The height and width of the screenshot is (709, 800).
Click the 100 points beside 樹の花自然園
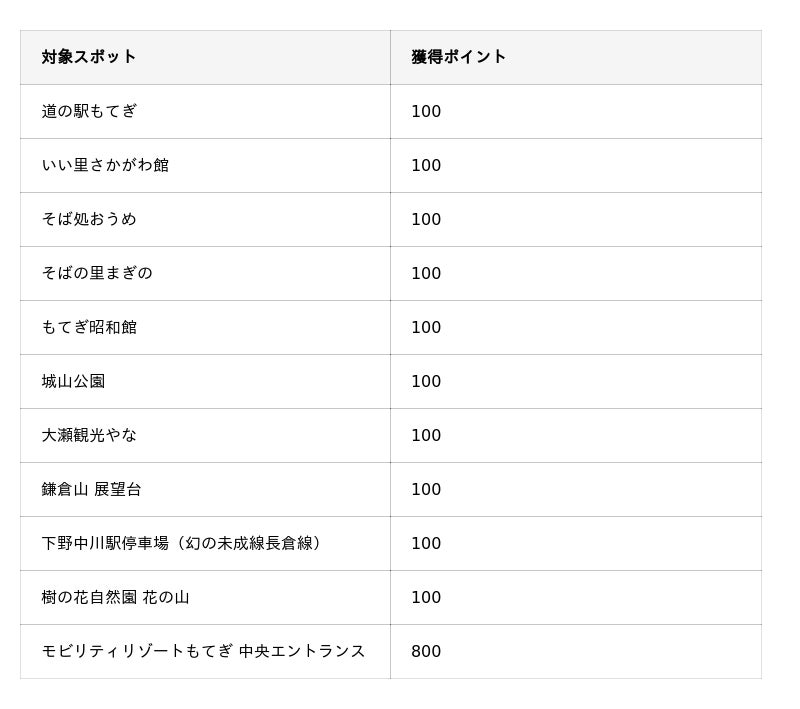point(426,598)
